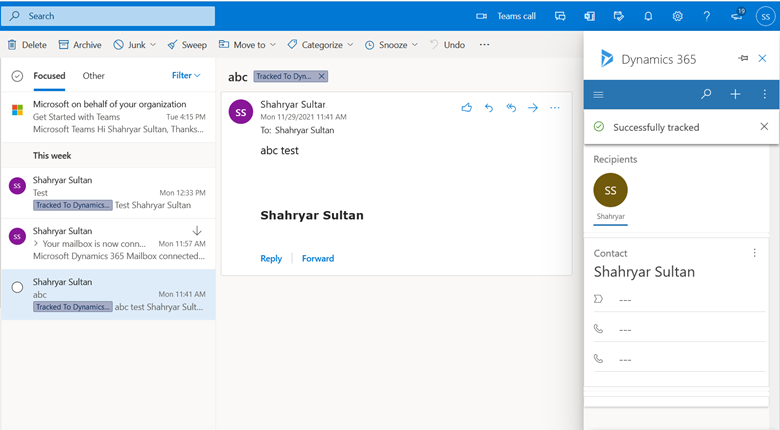Open the chat icon in the header
The width and height of the screenshot is (780, 430).
(x=560, y=16)
